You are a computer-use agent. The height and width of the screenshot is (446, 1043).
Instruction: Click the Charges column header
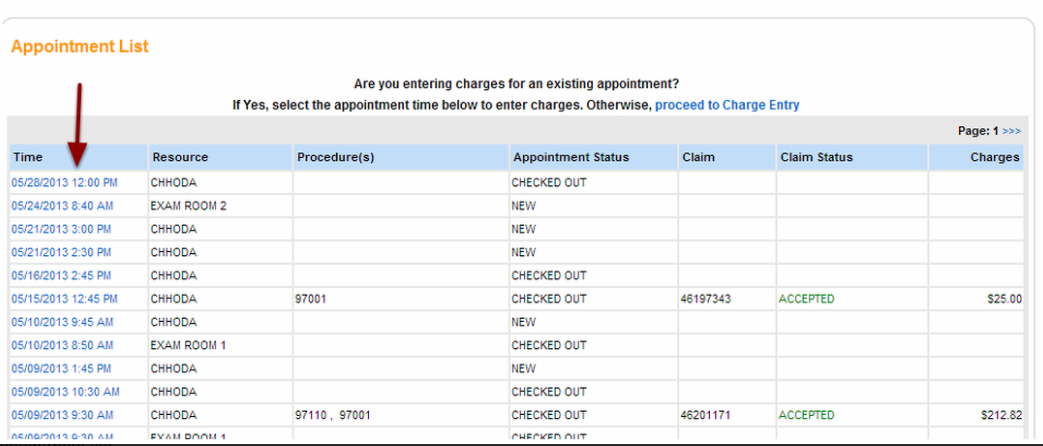click(994, 157)
